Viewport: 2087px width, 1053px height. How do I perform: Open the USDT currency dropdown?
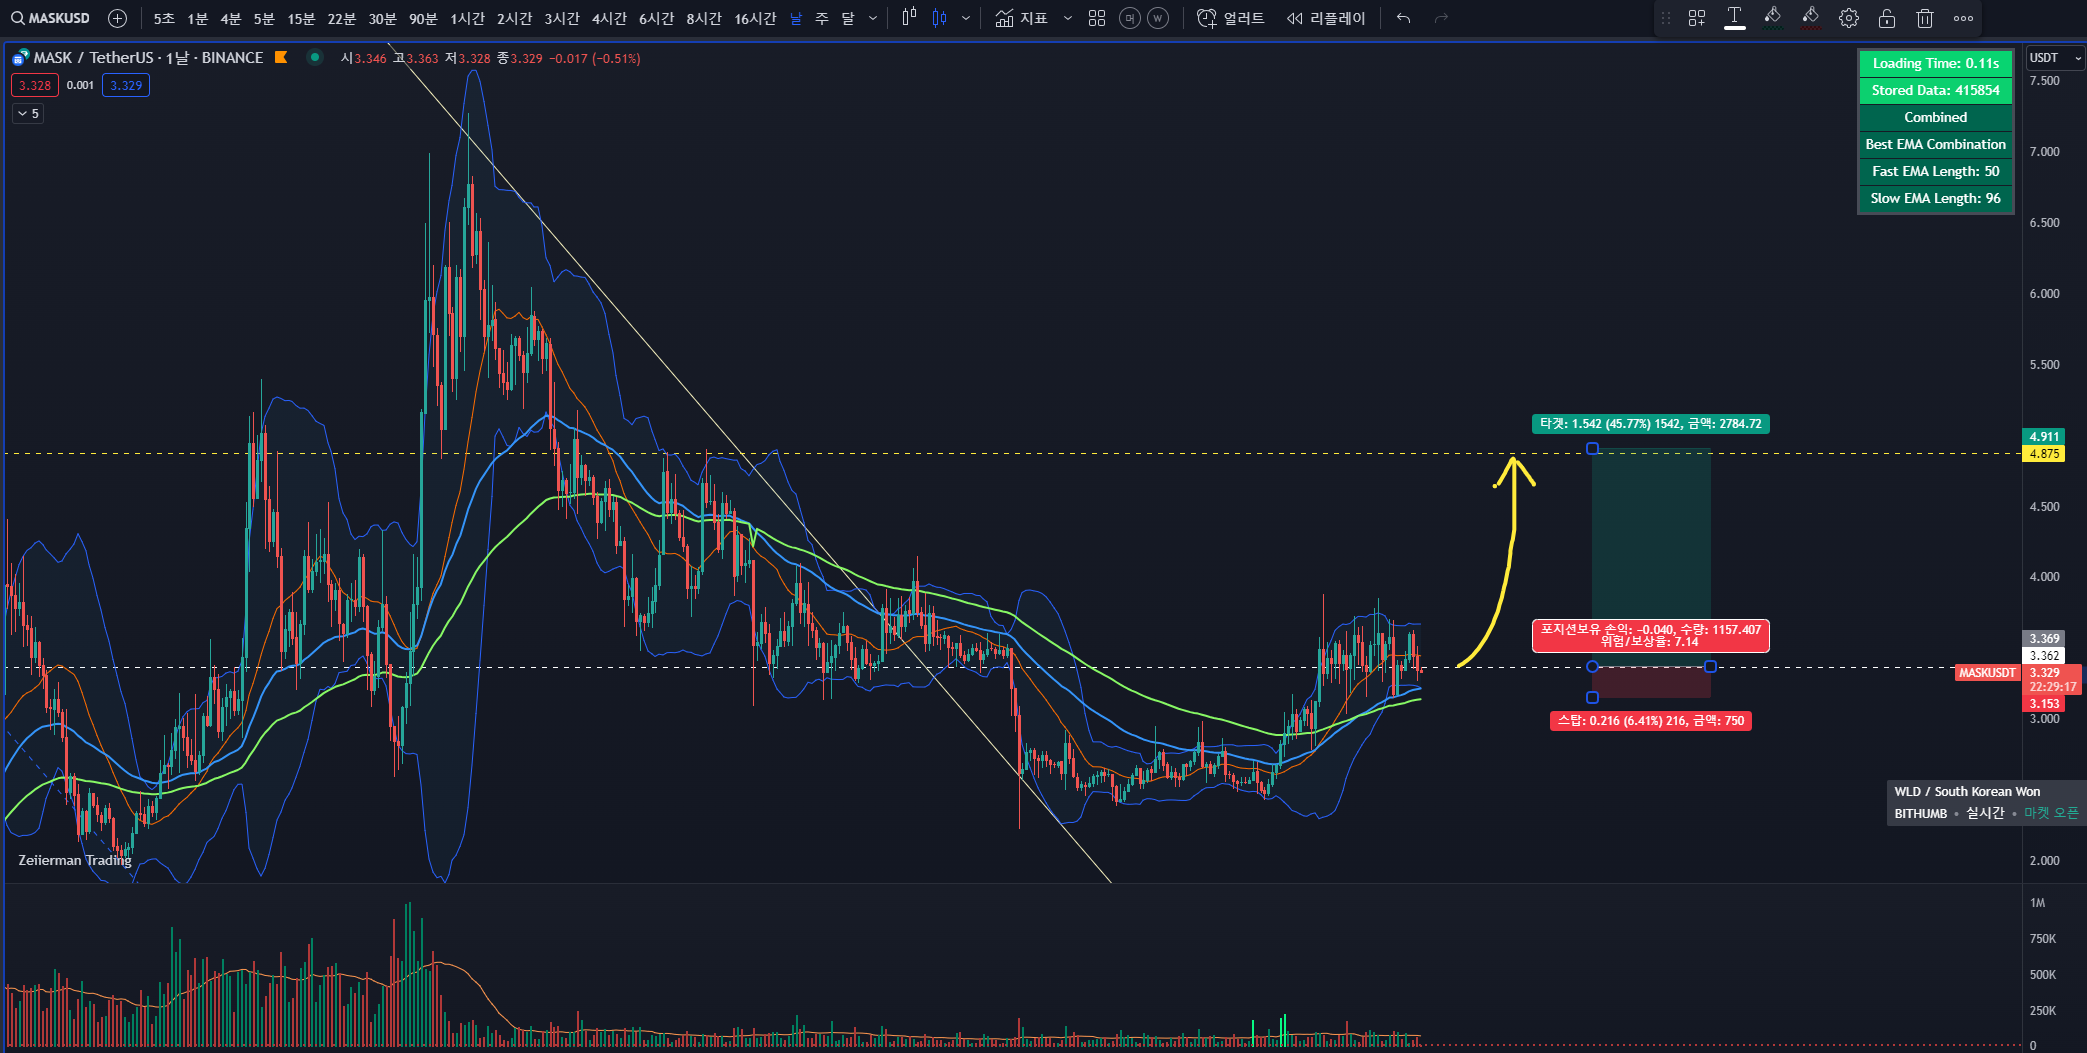2055,58
